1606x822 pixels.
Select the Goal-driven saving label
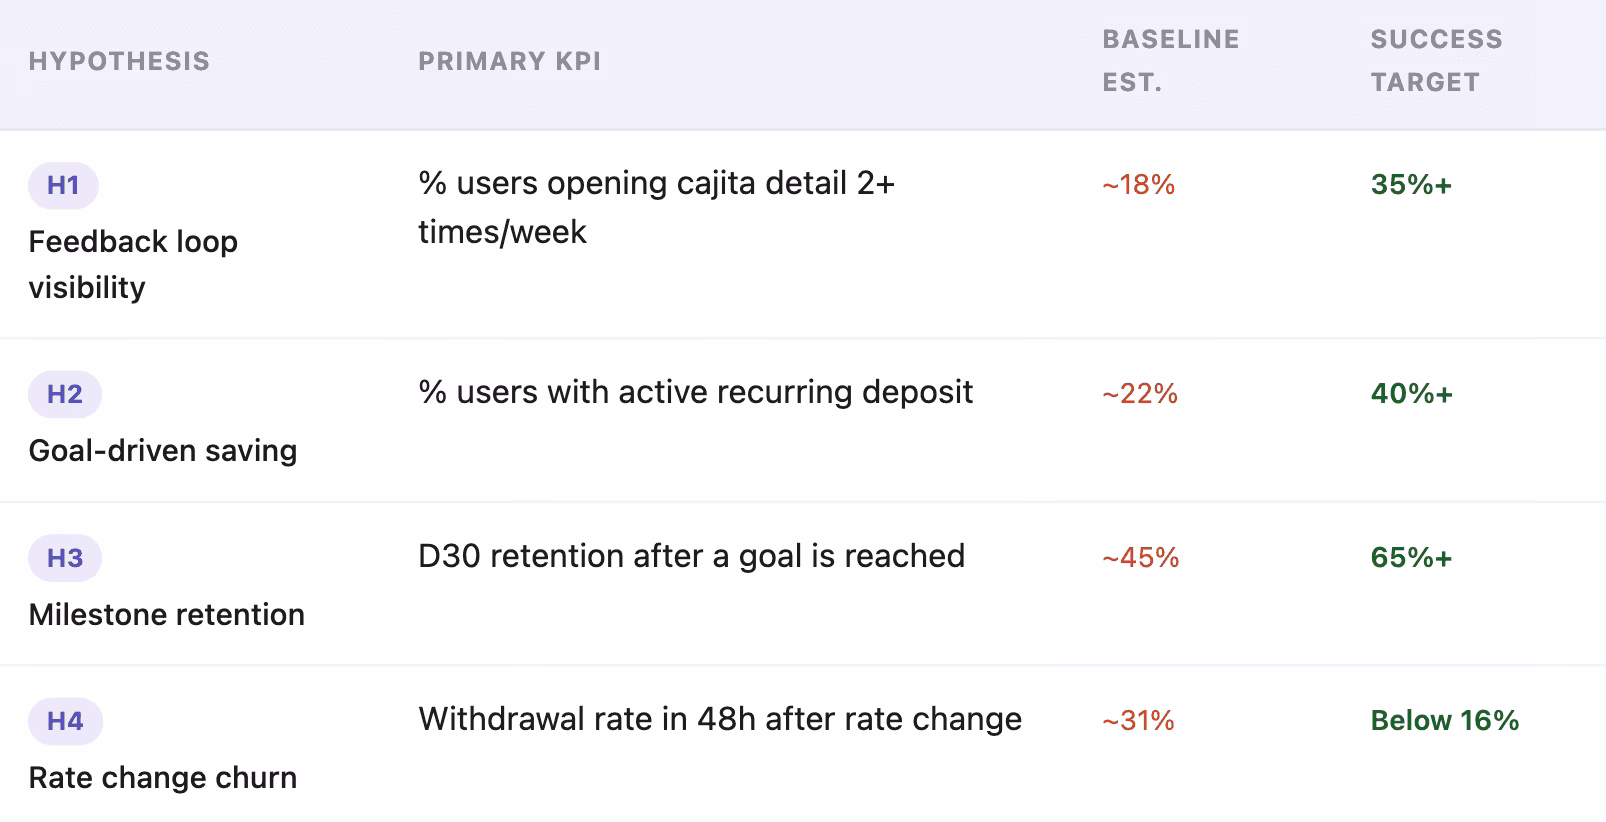pos(163,450)
